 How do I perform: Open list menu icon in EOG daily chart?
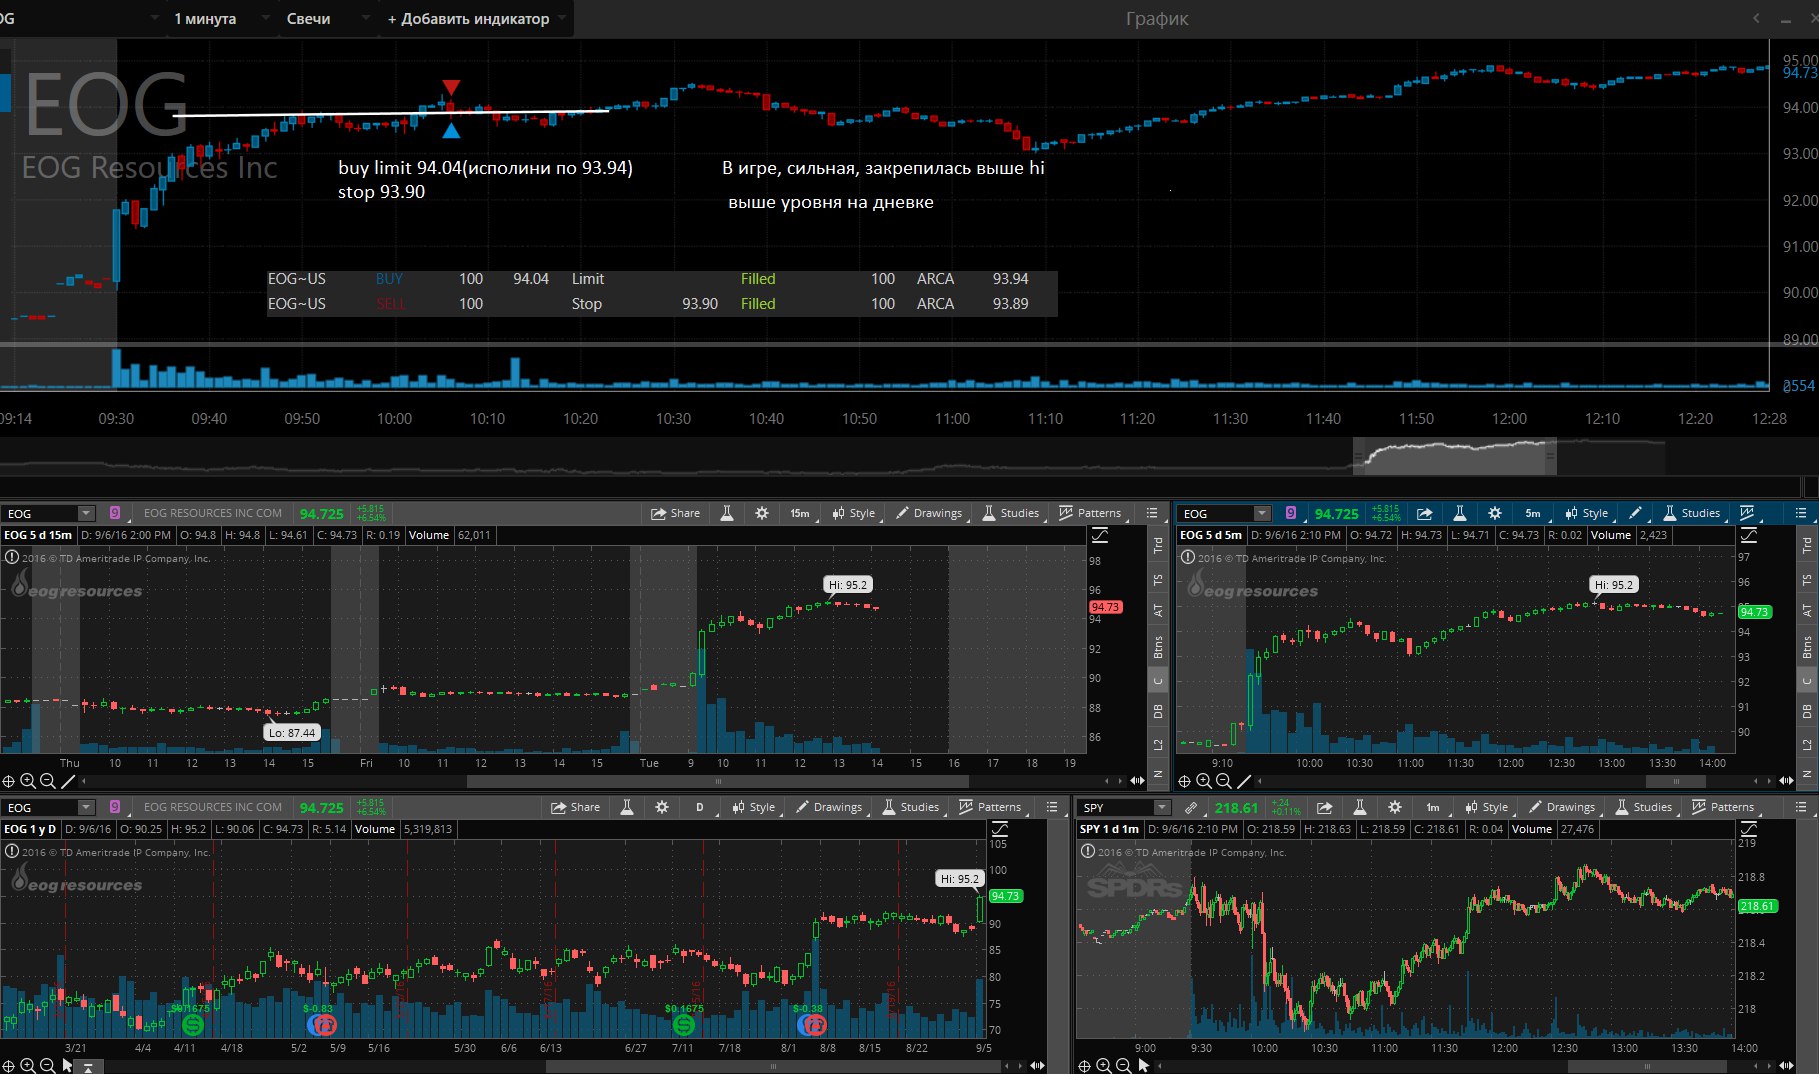(x=1052, y=807)
